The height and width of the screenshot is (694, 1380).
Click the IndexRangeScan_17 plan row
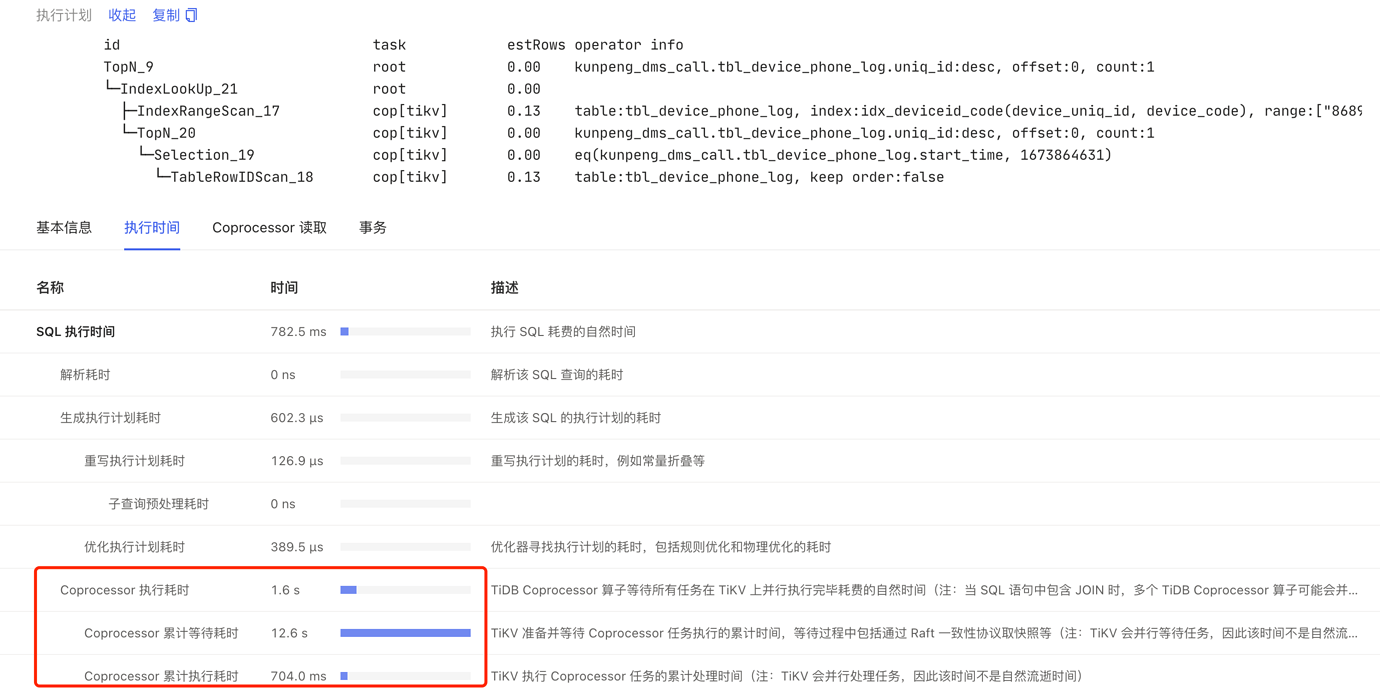(x=208, y=111)
